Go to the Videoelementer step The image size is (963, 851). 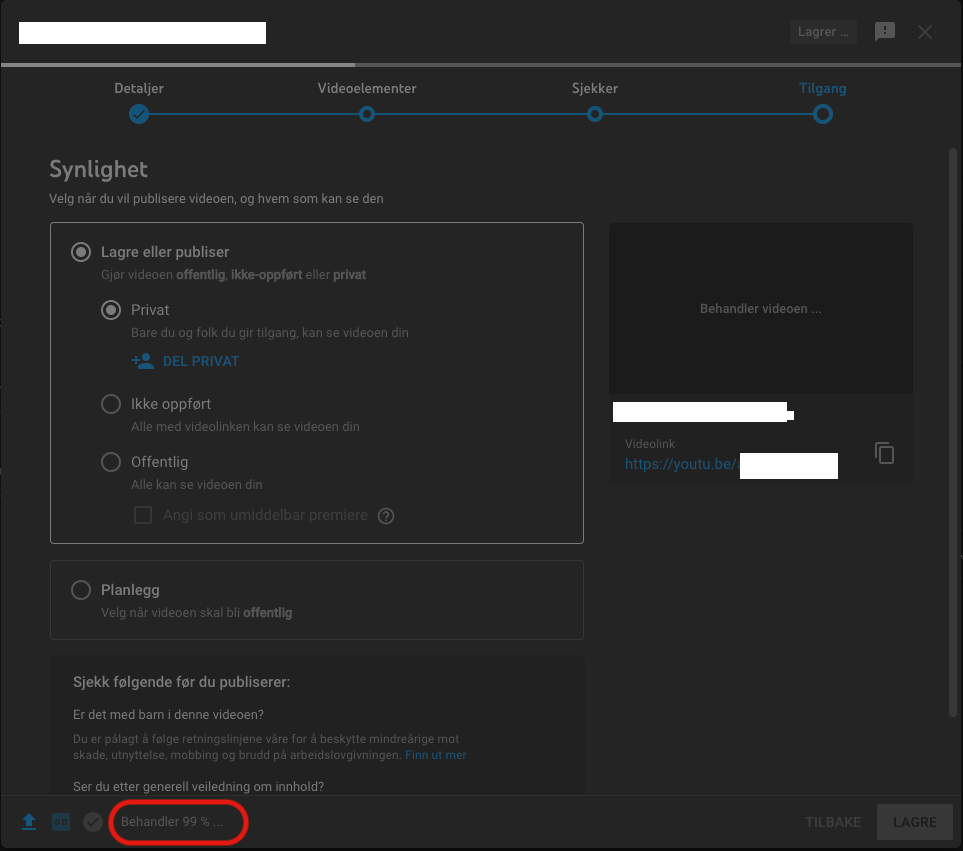tap(367, 114)
